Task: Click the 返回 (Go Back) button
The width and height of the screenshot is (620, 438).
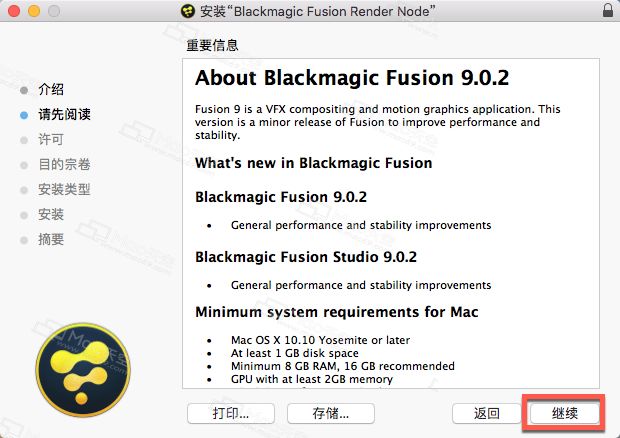Action: pyautogui.click(x=487, y=413)
